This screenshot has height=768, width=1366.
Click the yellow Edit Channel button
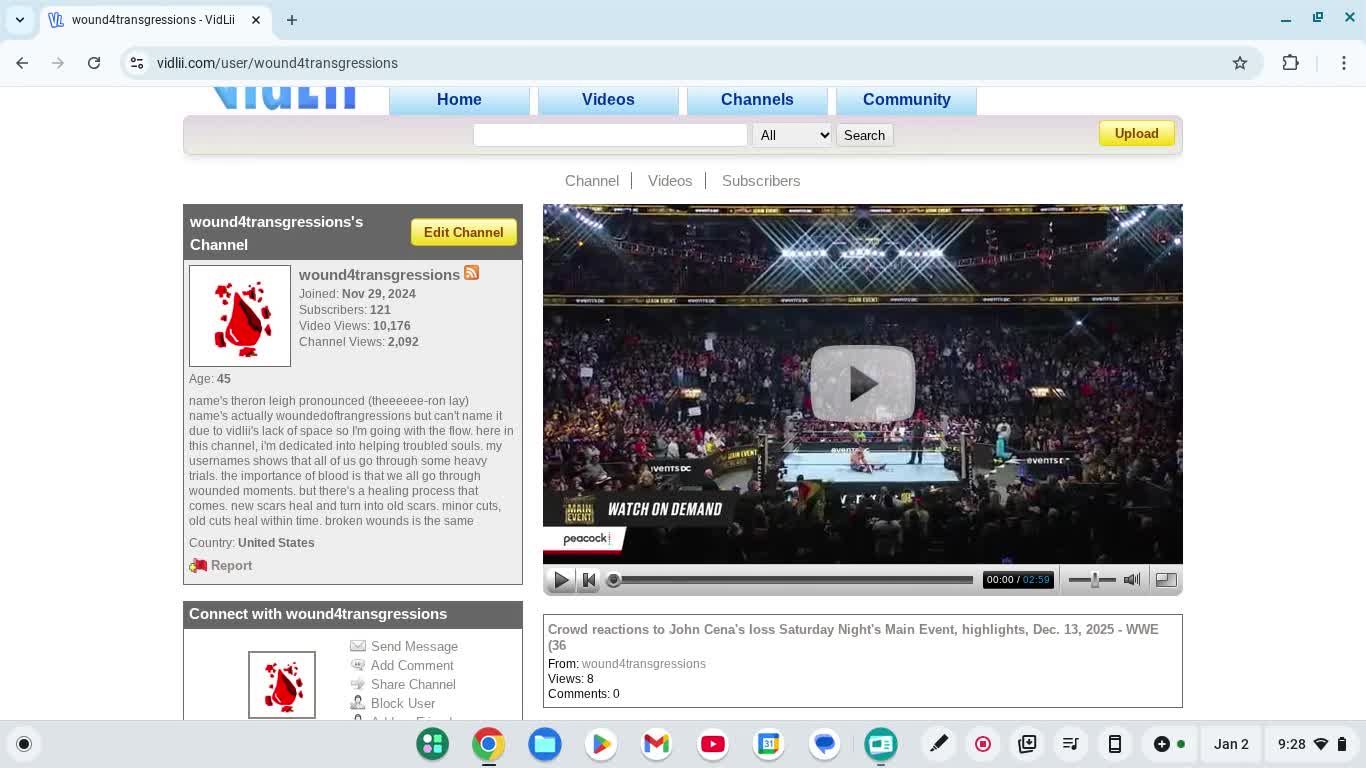[x=463, y=232]
